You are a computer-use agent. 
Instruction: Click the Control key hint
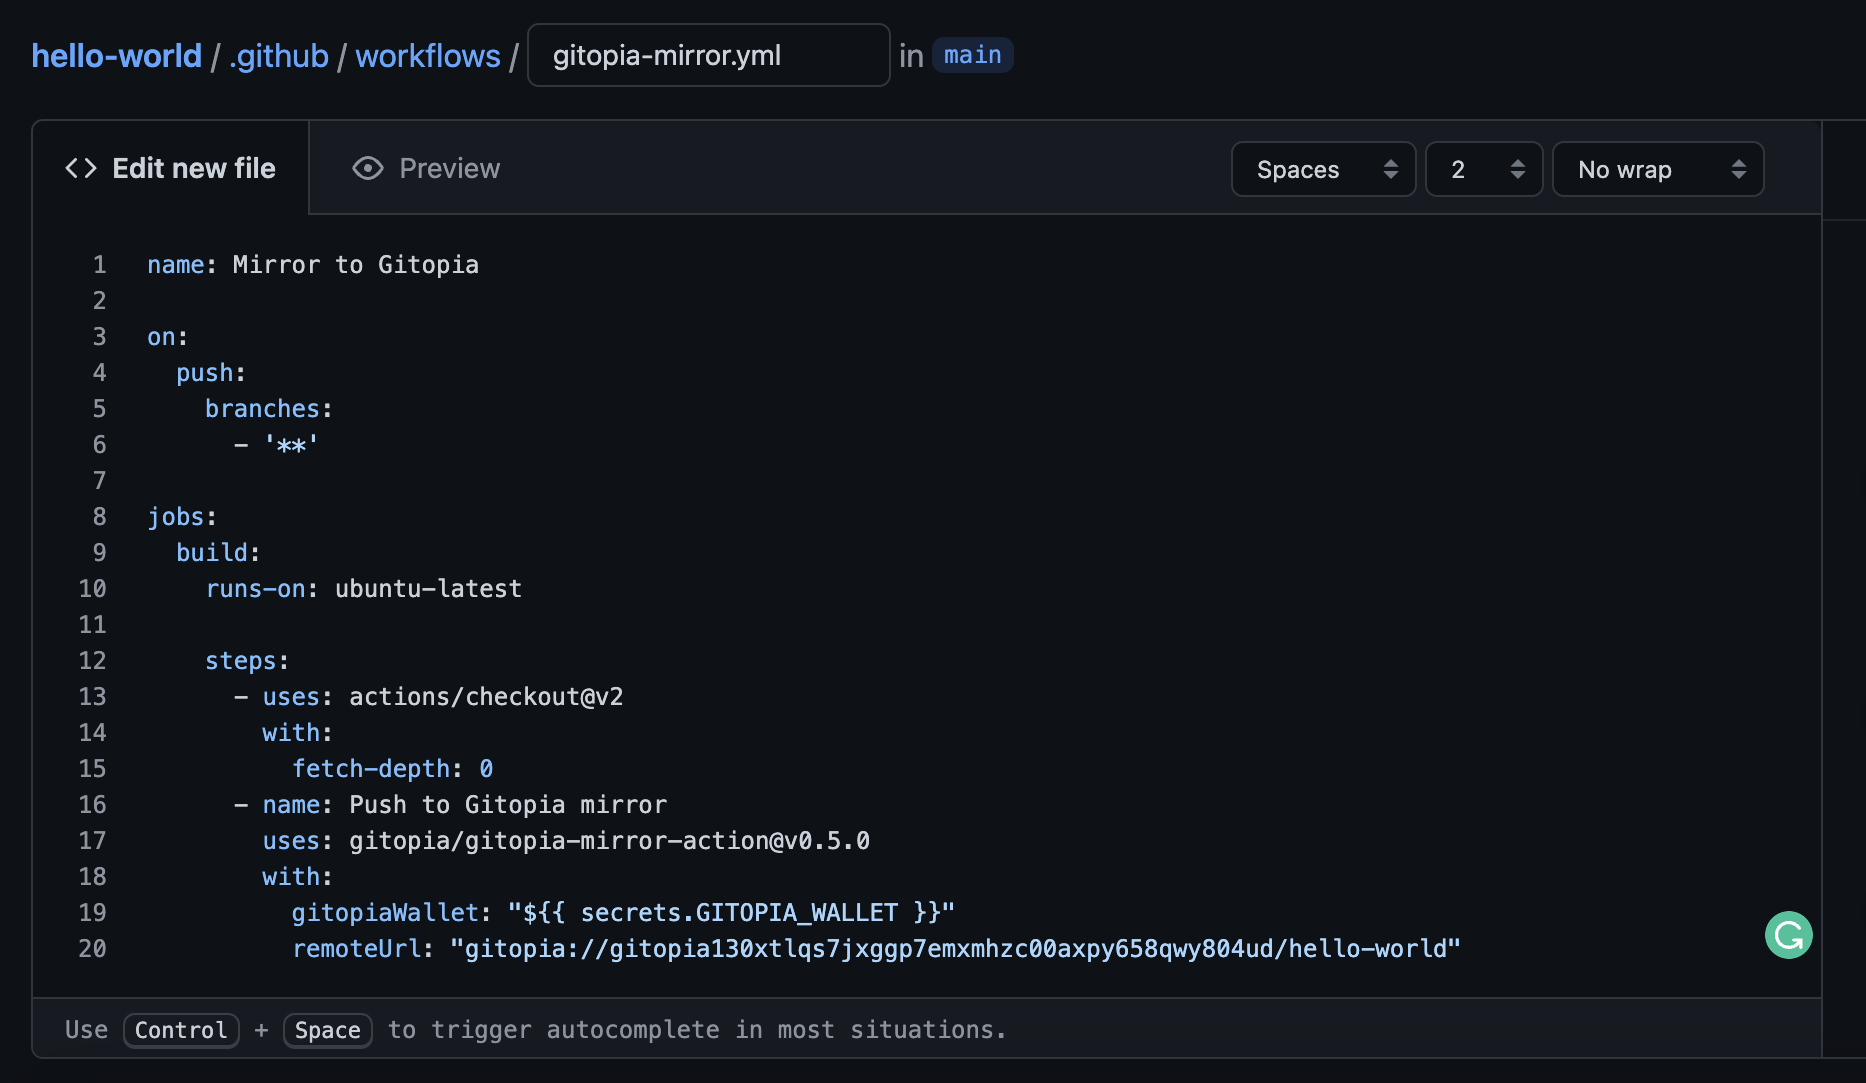click(x=181, y=1030)
